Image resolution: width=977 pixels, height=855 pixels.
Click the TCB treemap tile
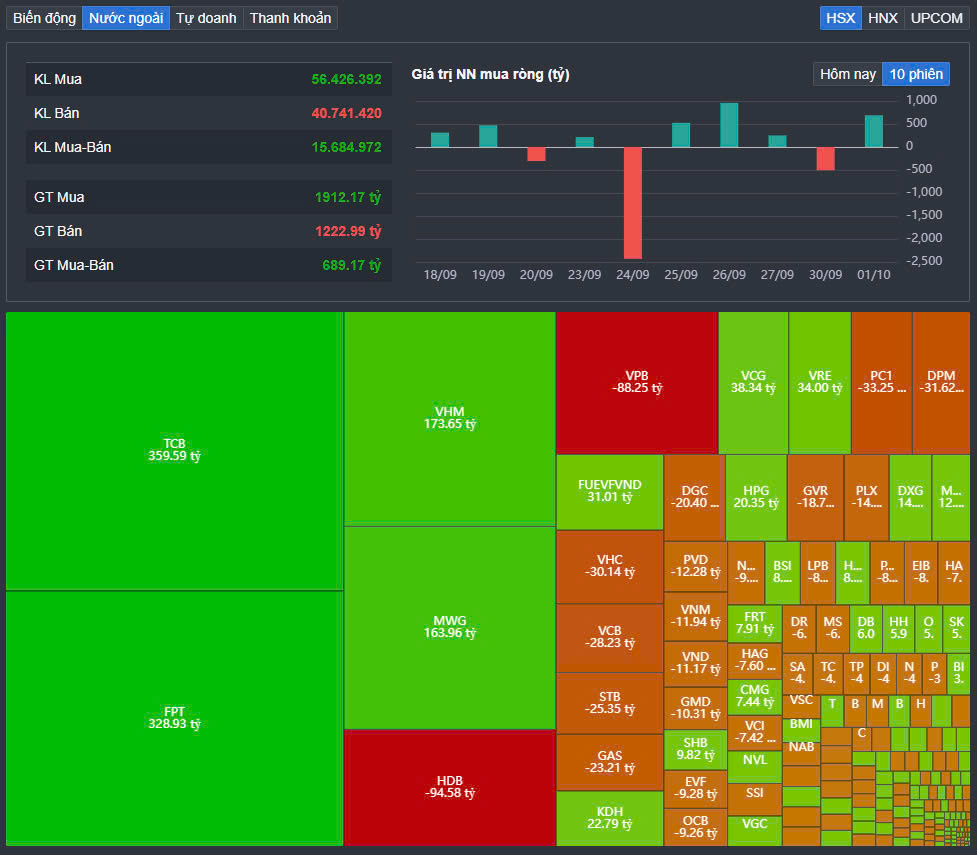(174, 451)
